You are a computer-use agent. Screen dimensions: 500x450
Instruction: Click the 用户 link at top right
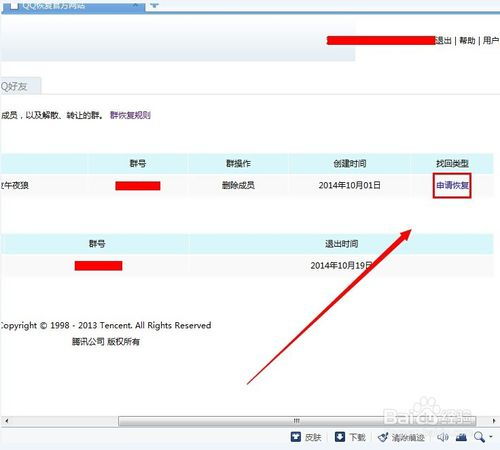pos(491,41)
